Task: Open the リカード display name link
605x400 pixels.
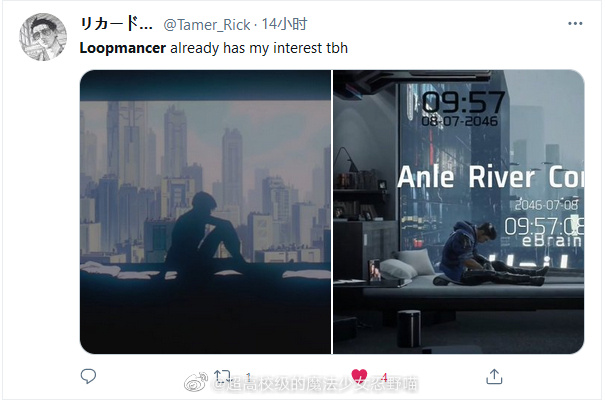Action: [x=116, y=24]
